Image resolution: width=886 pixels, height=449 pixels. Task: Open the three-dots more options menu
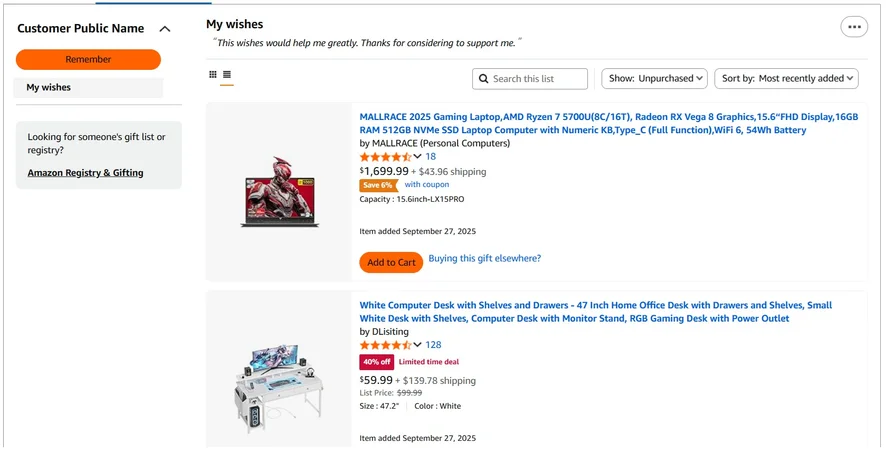point(854,27)
